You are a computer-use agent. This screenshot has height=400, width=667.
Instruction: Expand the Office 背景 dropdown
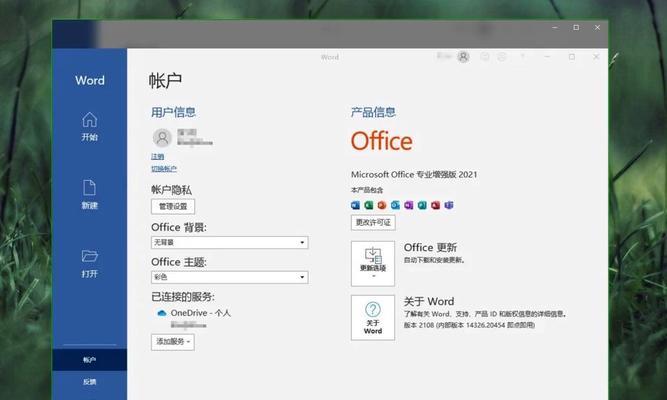pos(230,243)
